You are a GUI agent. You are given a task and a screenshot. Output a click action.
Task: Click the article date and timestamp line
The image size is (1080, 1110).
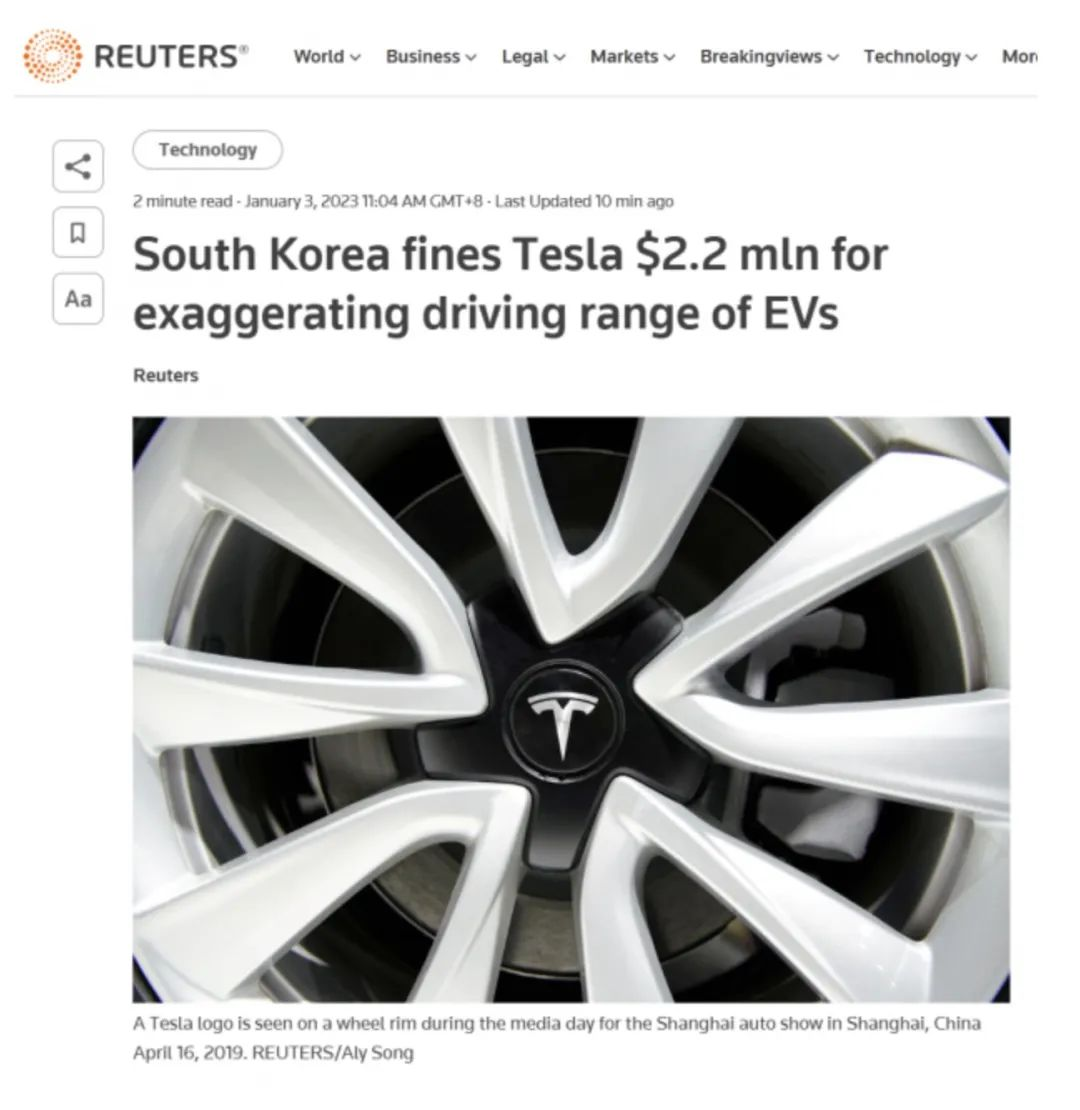click(403, 202)
